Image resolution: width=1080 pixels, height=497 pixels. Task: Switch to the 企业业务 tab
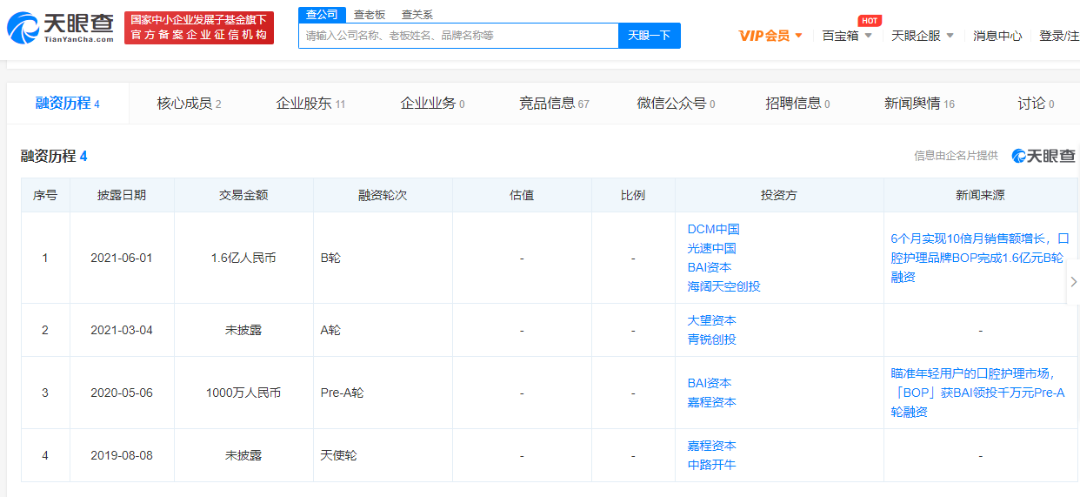click(432, 103)
